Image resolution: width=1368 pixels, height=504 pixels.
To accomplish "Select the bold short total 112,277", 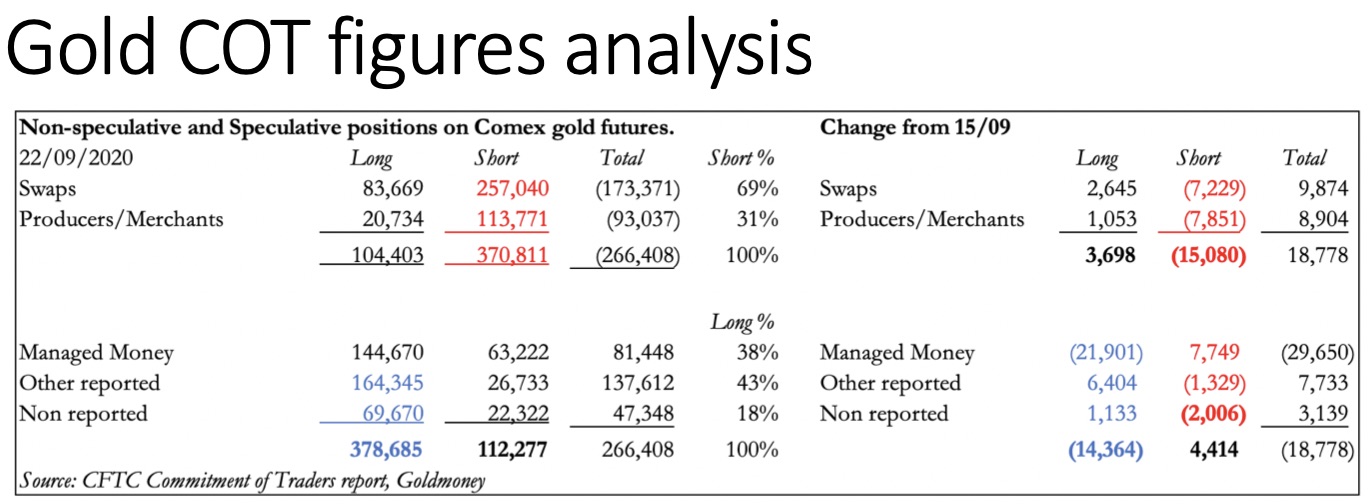I will click(512, 449).
